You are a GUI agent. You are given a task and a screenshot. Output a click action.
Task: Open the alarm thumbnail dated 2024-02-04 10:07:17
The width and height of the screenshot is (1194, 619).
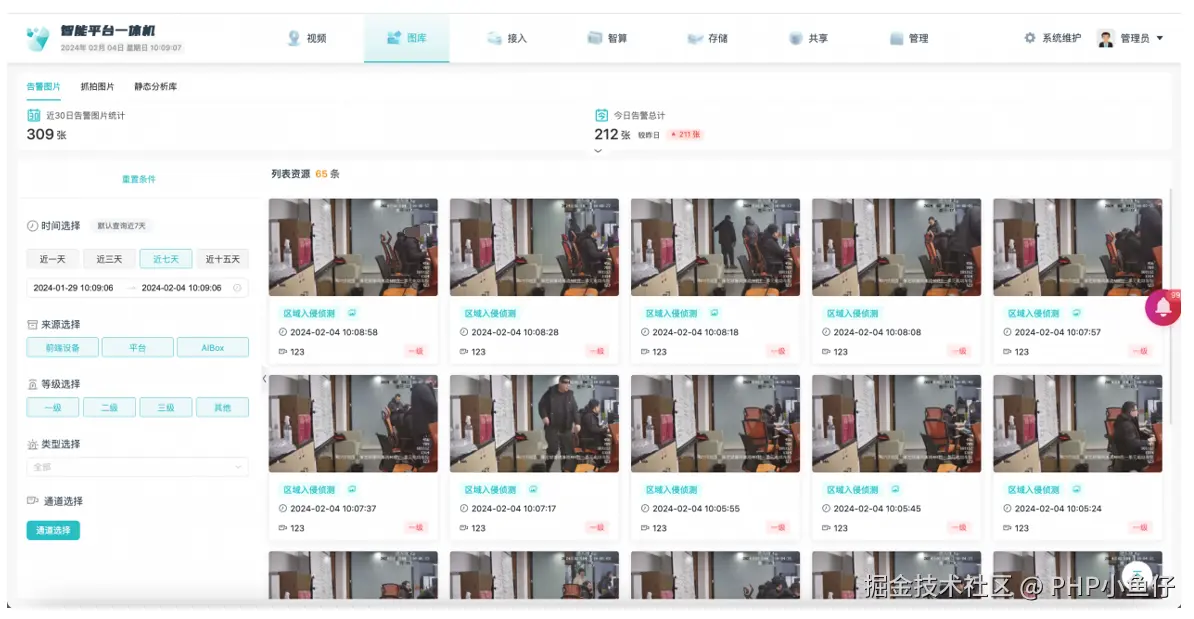click(535, 423)
